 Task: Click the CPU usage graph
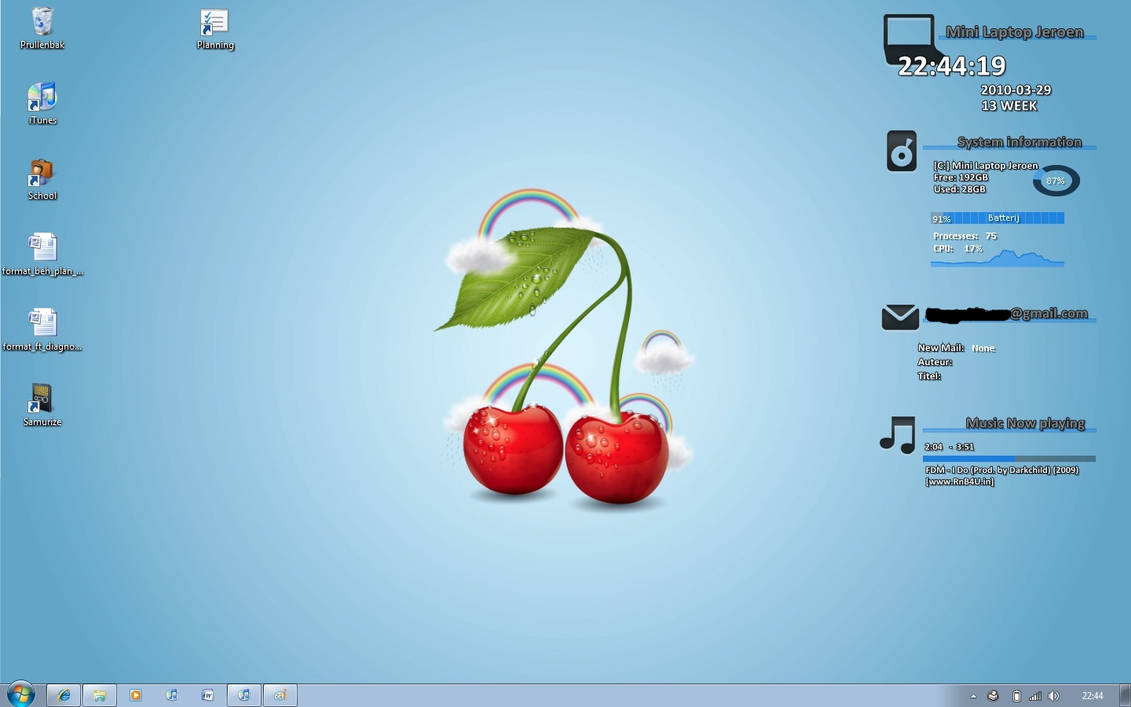(998, 258)
